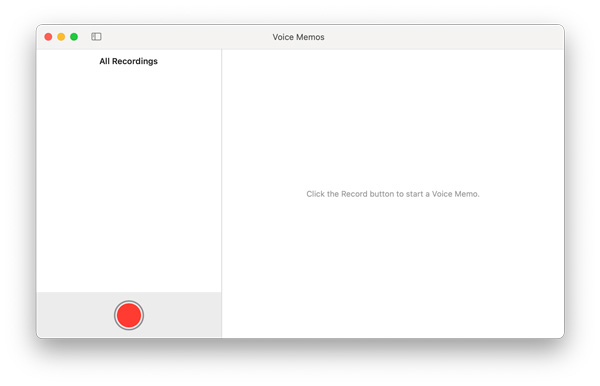The image size is (600, 386).
Task: Close the Voice Memos window
Action: pyautogui.click(x=48, y=37)
